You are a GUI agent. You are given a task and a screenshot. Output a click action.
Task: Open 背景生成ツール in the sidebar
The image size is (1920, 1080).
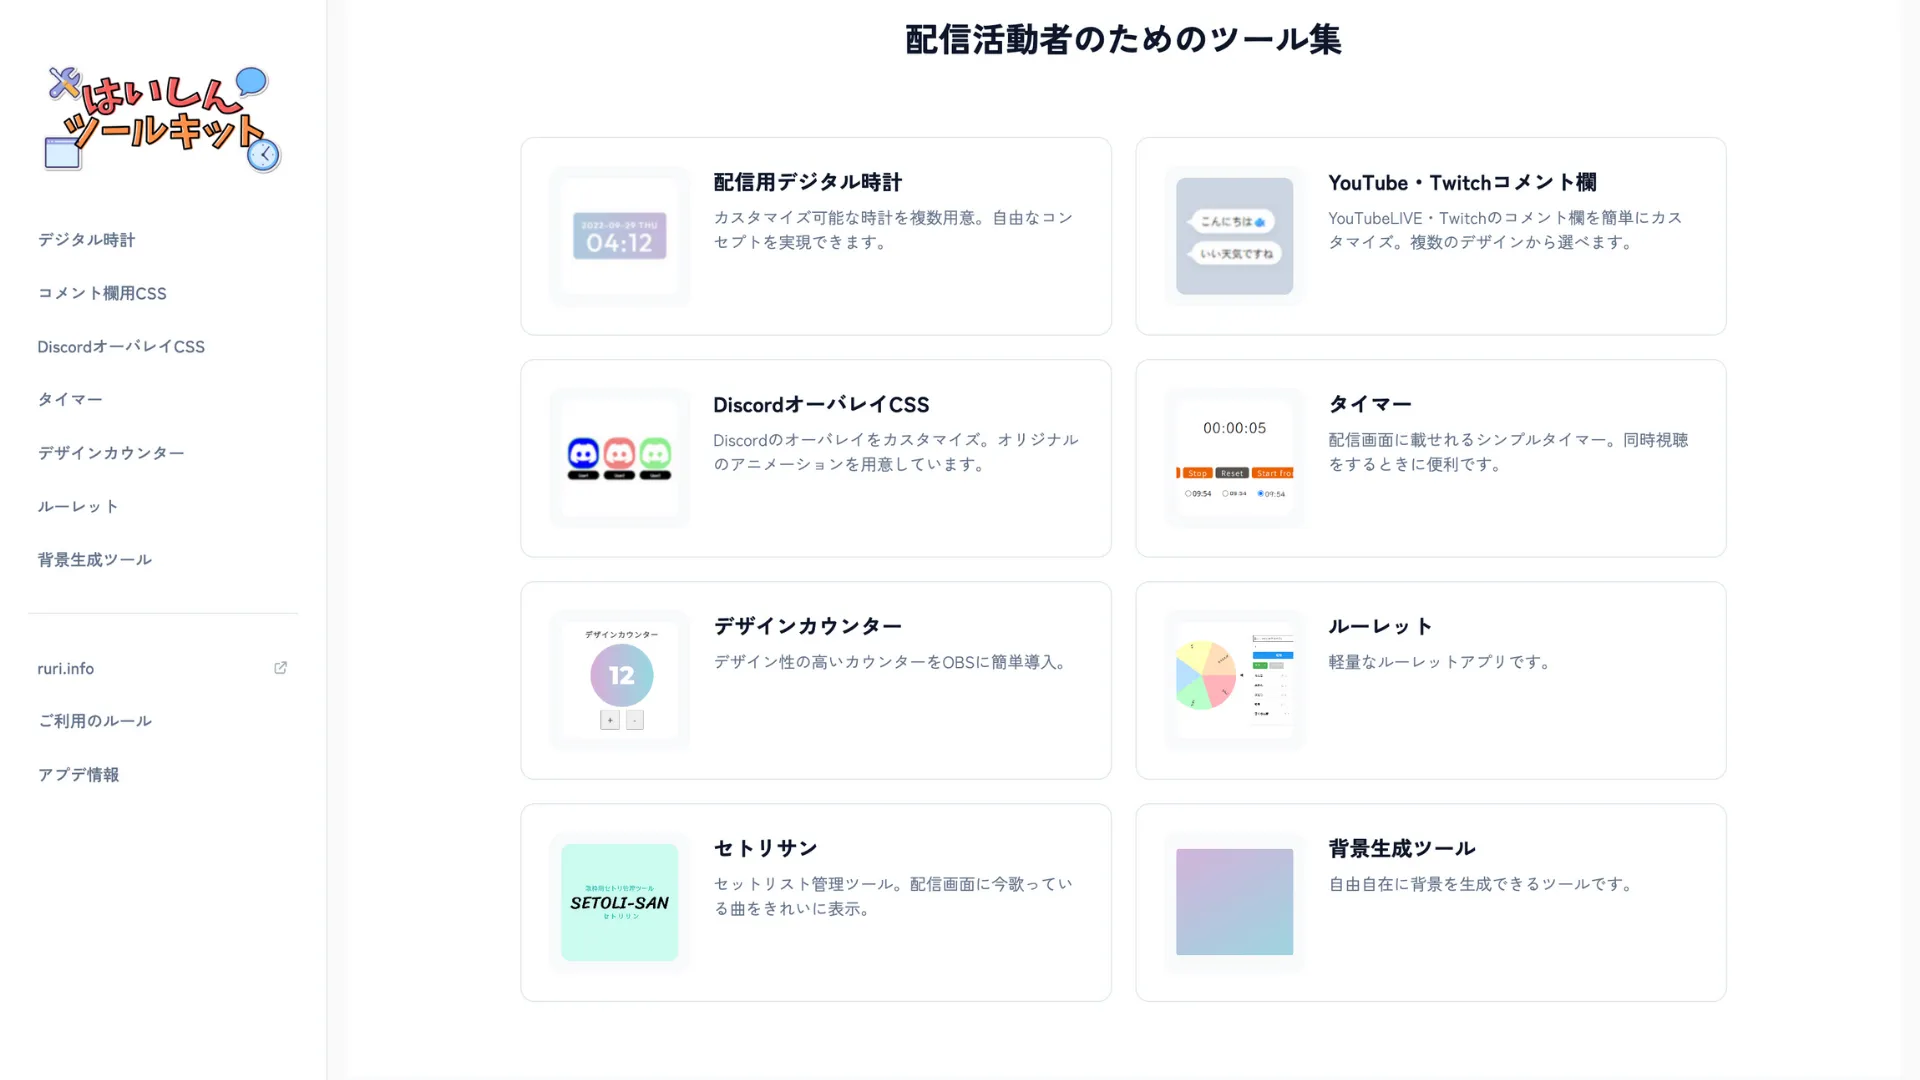pos(95,560)
